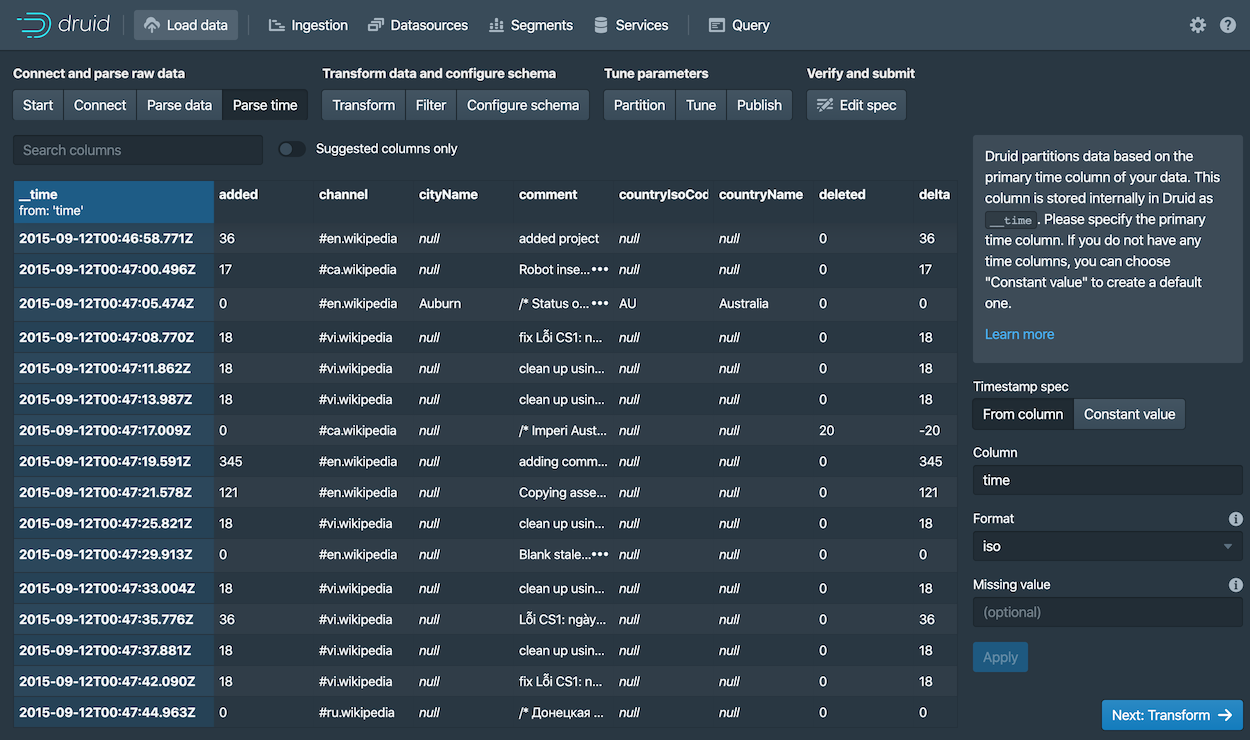Open the Segments view
The image size is (1250, 740).
coord(530,24)
